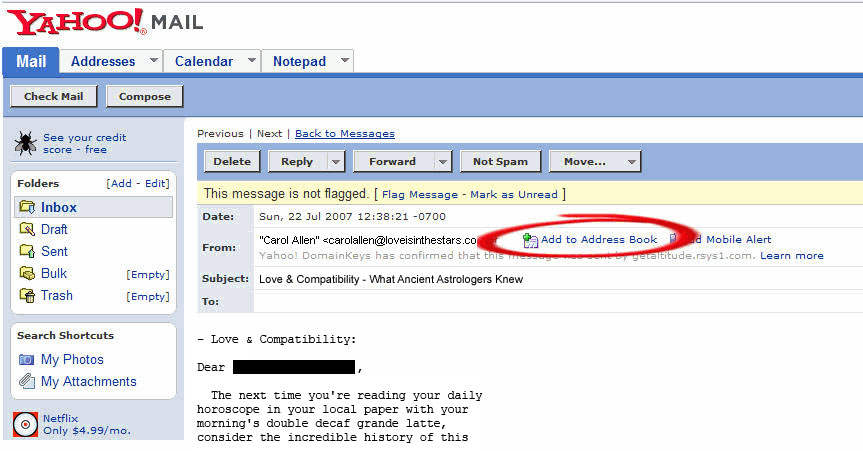Click the Inbox folder icon
The height and width of the screenshot is (451, 863).
coord(27,207)
